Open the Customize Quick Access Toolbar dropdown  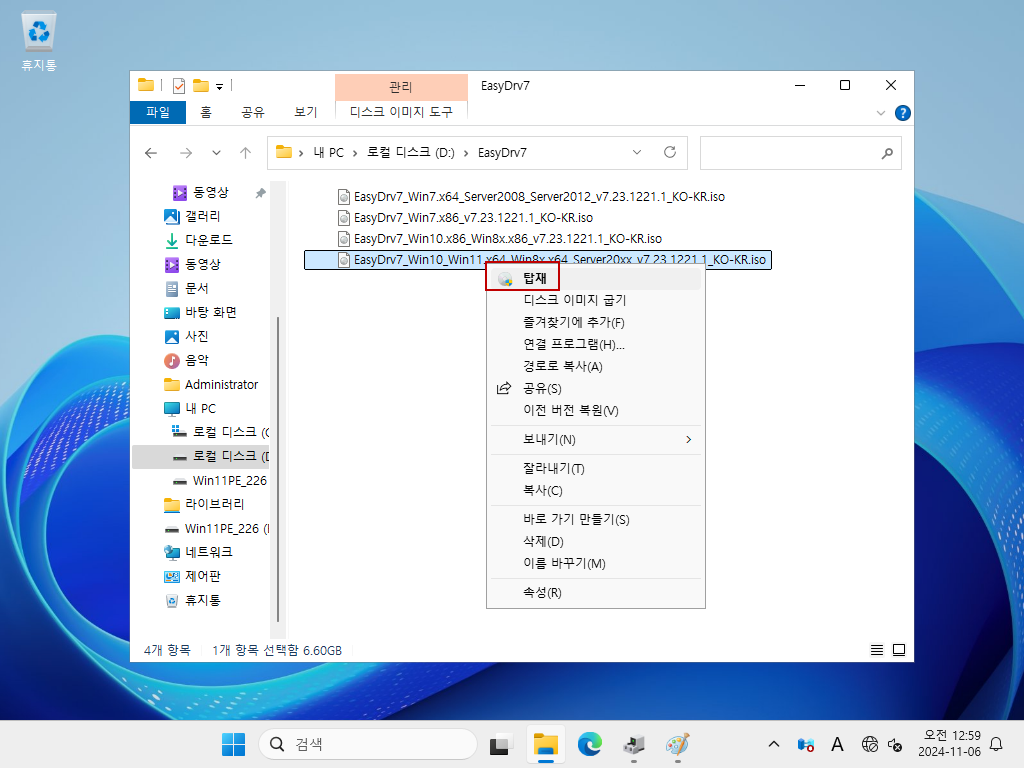click(219, 86)
